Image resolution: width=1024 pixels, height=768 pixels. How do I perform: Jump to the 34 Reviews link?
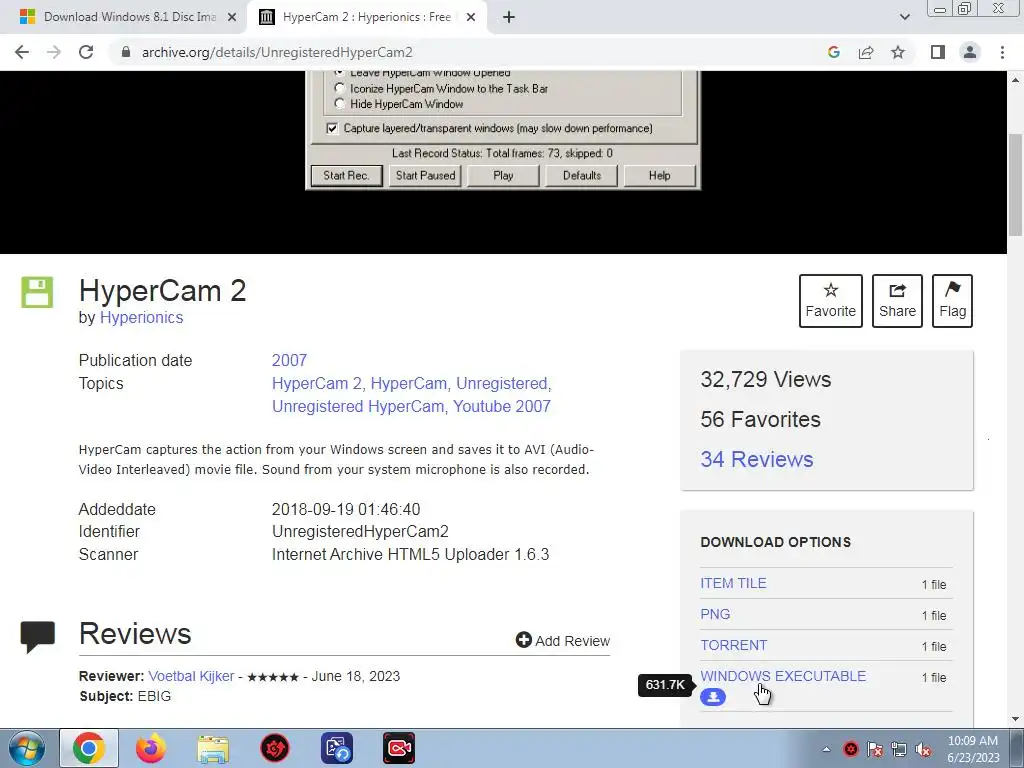[x=757, y=459]
